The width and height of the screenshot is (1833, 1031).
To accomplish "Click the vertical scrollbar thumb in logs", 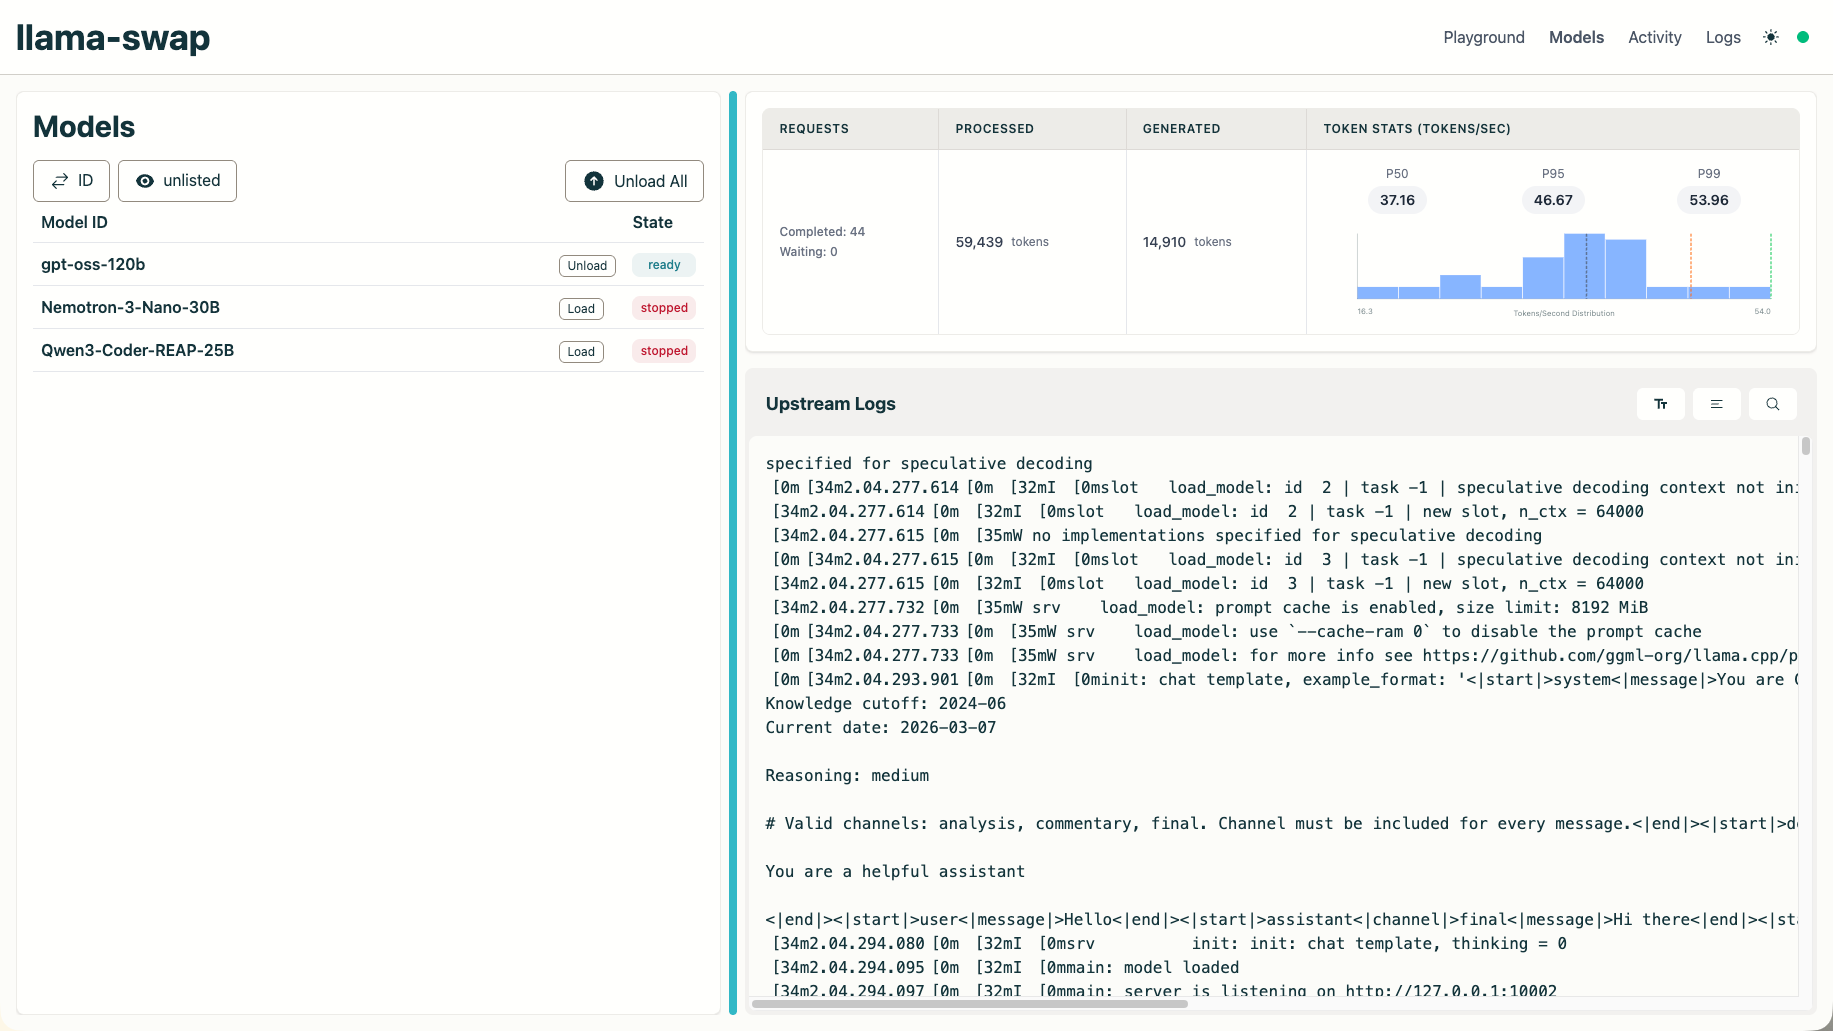I will pyautogui.click(x=1806, y=446).
